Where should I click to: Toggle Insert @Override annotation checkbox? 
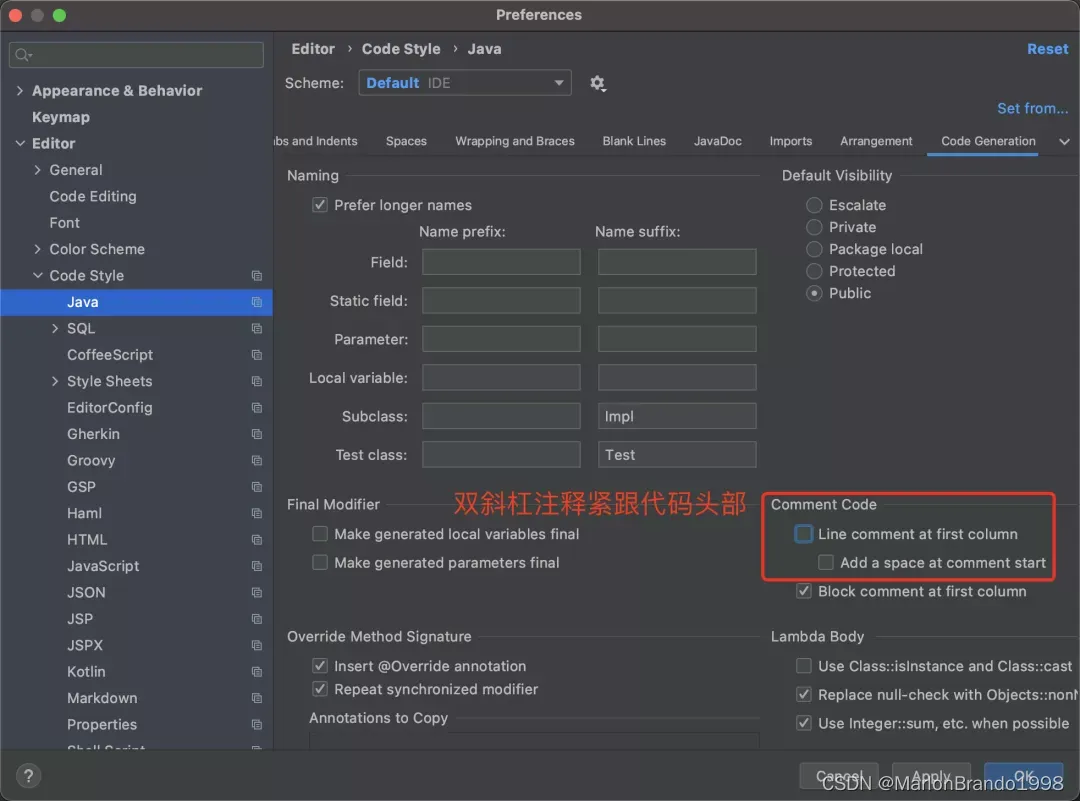[320, 666]
